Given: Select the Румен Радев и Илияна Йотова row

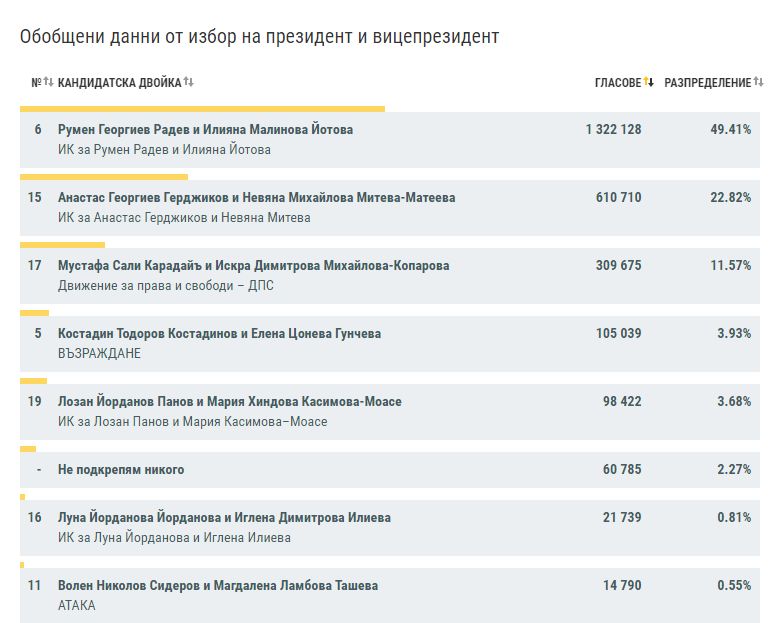Looking at the screenshot, I should click(x=205, y=130).
